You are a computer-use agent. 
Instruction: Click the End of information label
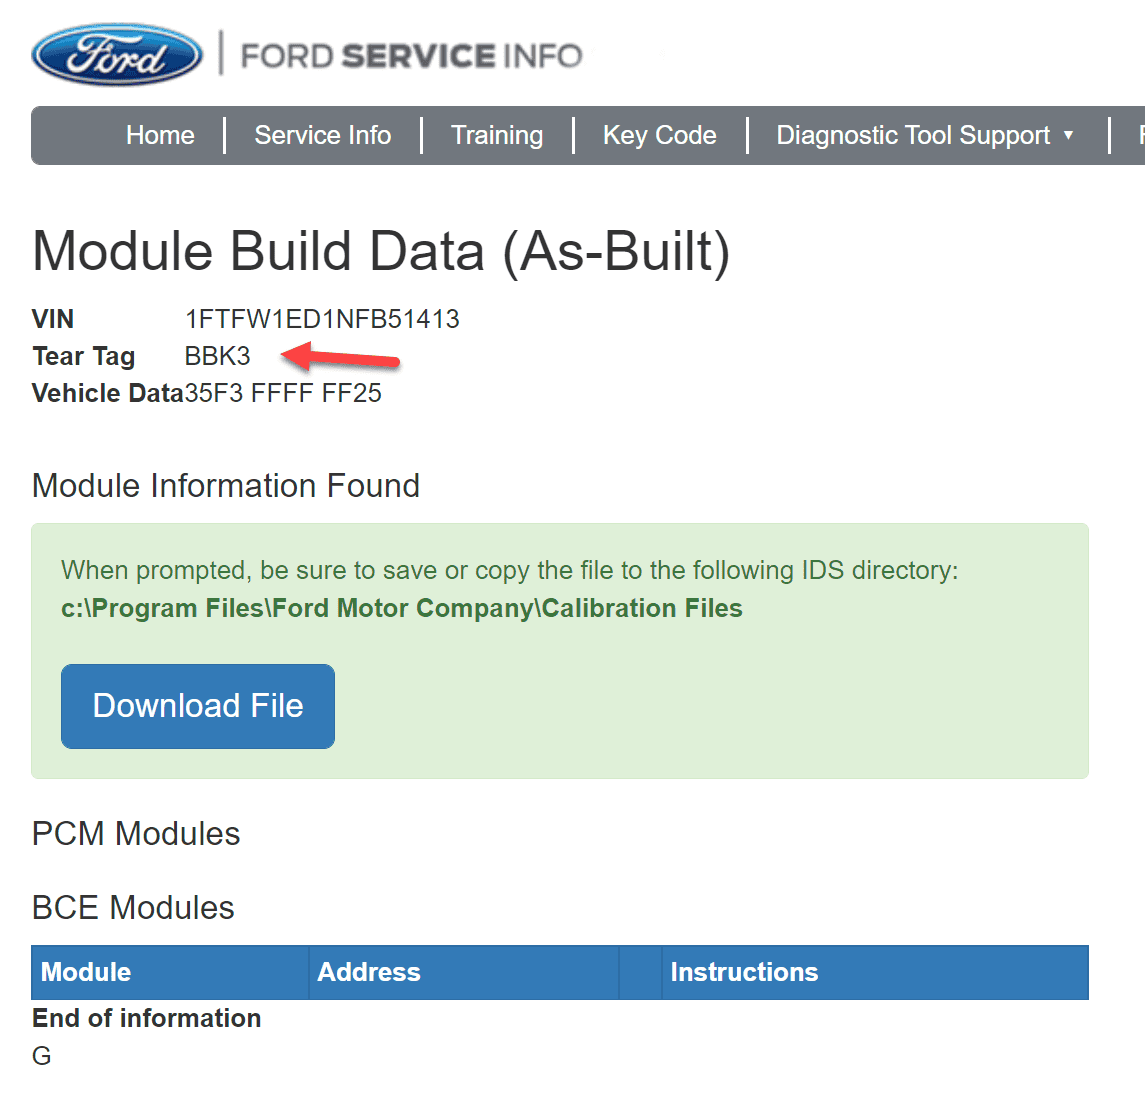[x=146, y=1018]
